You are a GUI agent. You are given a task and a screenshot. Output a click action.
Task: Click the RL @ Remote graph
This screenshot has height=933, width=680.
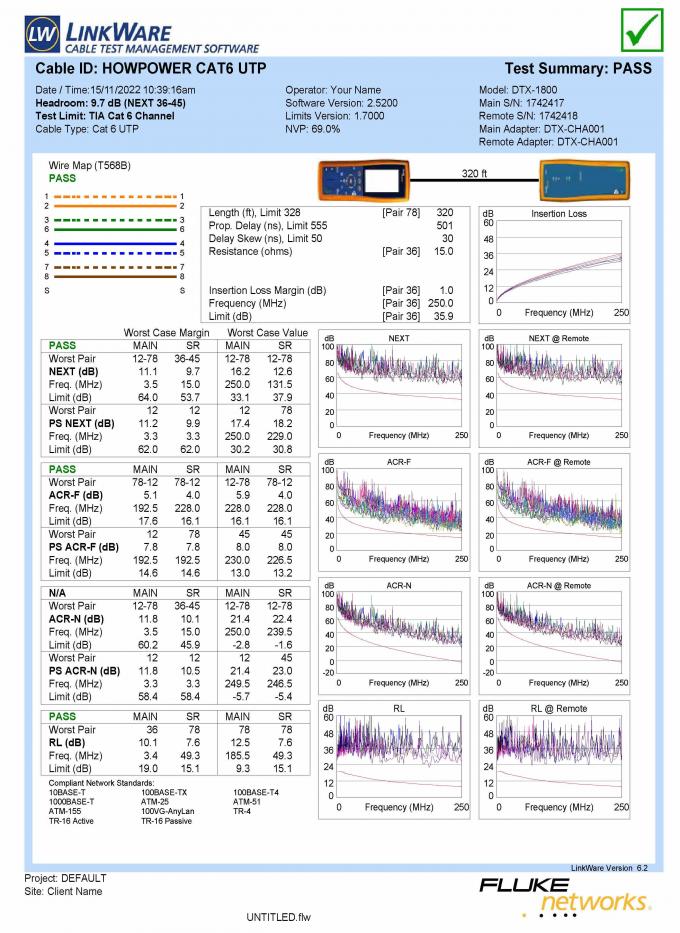560,757
